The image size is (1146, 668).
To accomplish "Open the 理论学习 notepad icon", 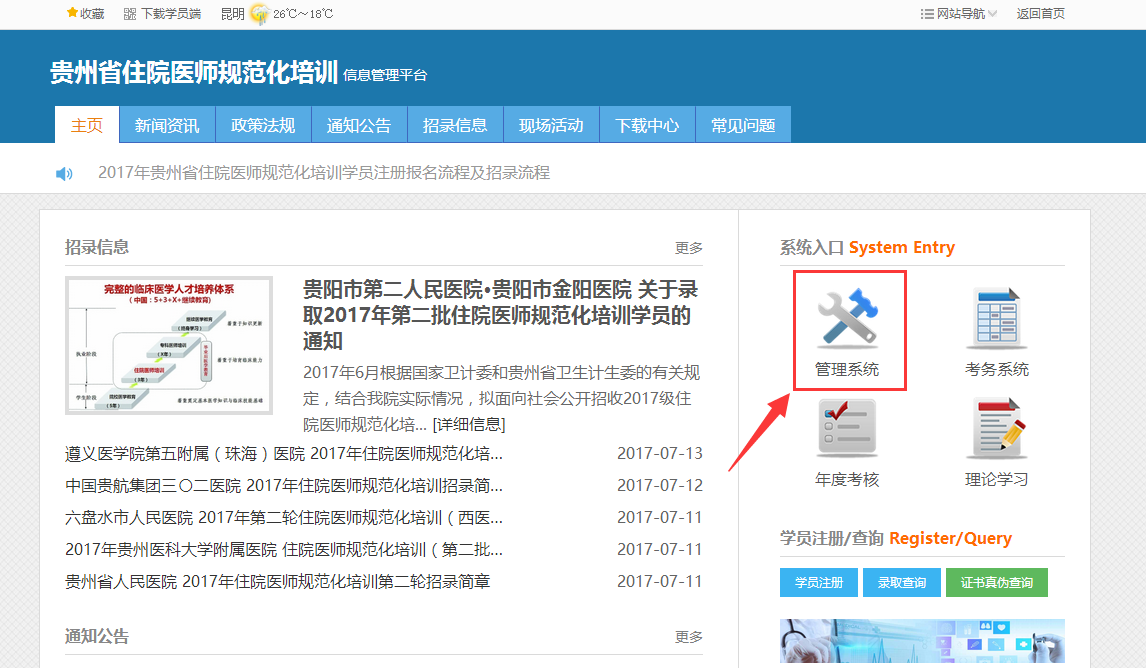I will pyautogui.click(x=996, y=428).
